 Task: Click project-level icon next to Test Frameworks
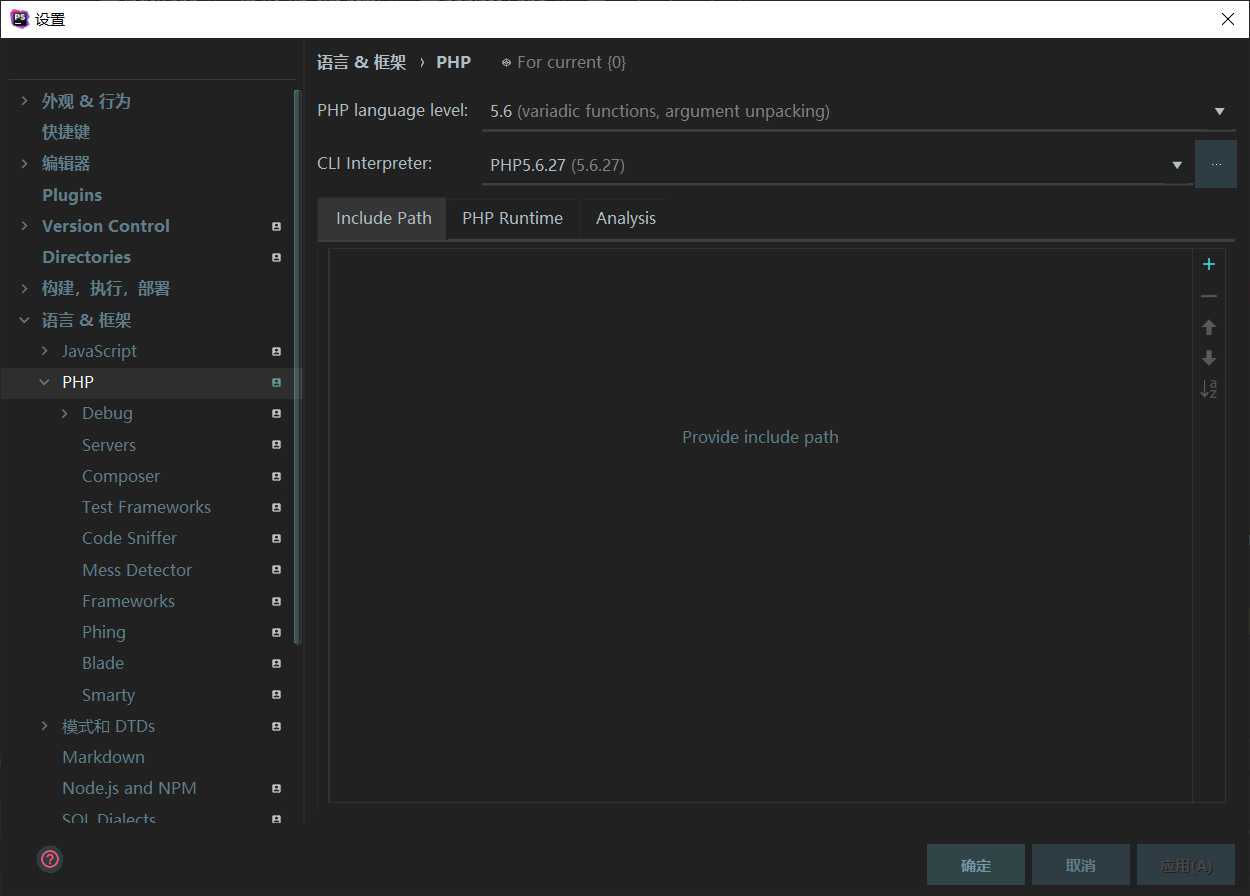point(277,508)
